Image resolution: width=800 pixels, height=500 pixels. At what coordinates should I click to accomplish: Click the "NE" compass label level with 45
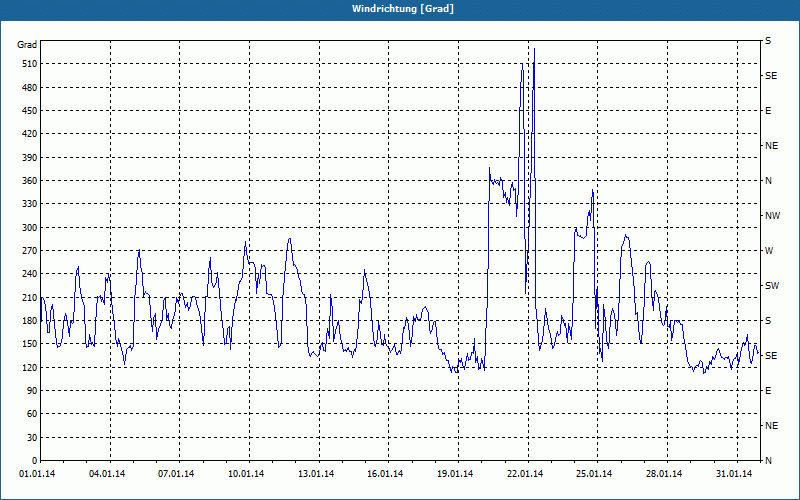[772, 426]
